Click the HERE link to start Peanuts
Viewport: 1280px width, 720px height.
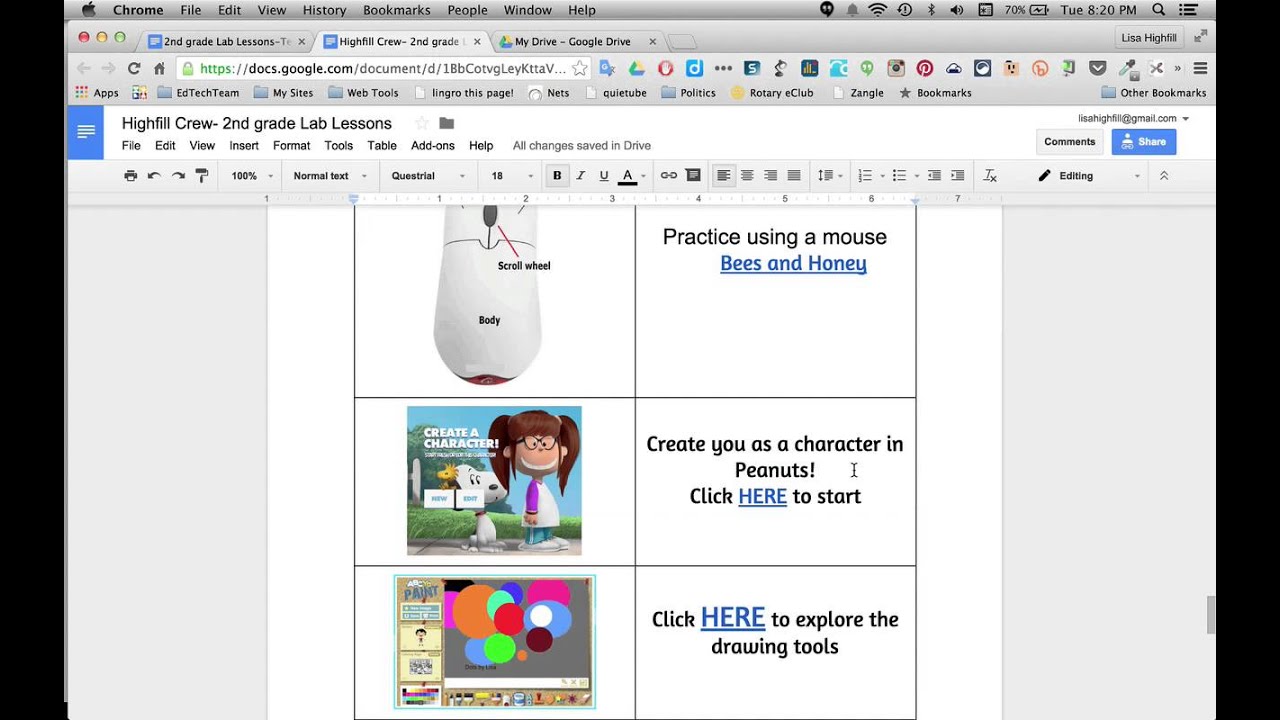[762, 496]
